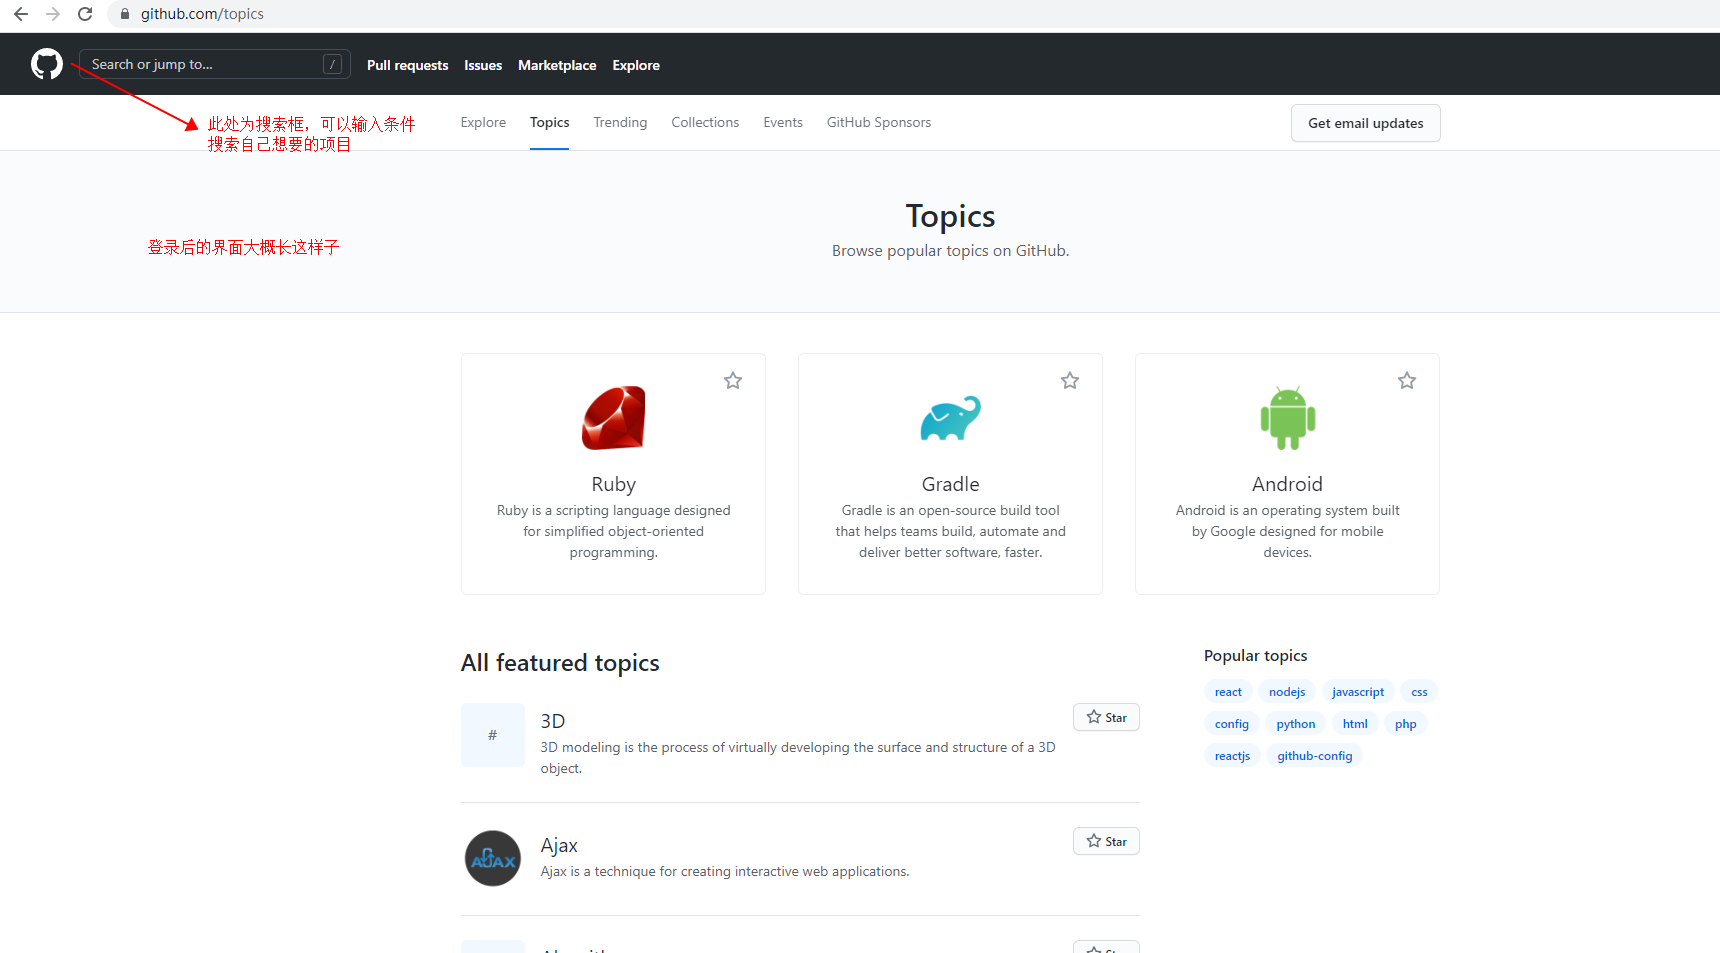Select the css popular topic tag
This screenshot has height=953, width=1720.
1419,692
